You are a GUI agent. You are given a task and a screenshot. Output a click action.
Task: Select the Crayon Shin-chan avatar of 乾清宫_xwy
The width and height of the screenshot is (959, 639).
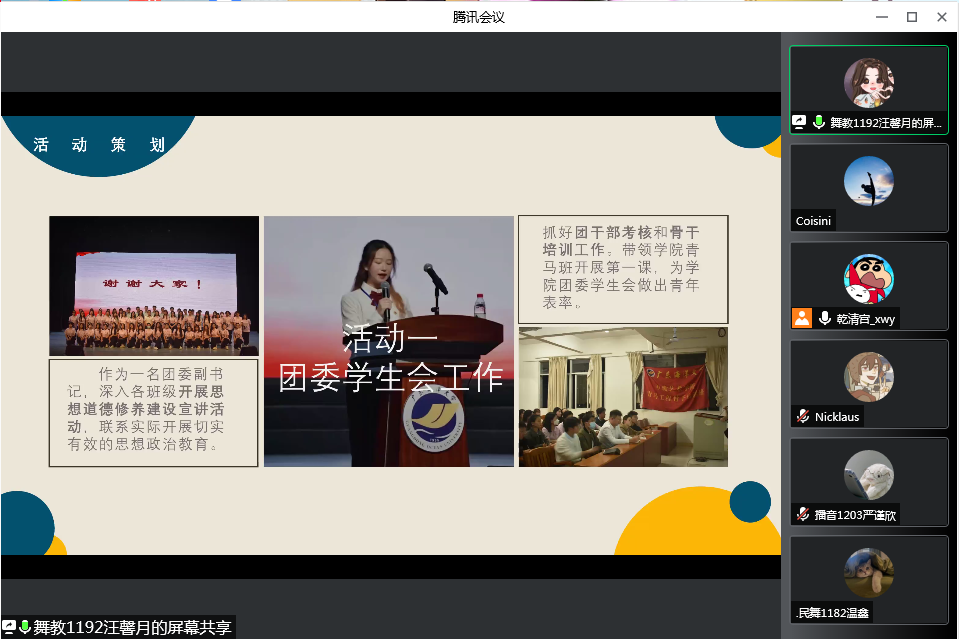pyautogui.click(x=868, y=279)
